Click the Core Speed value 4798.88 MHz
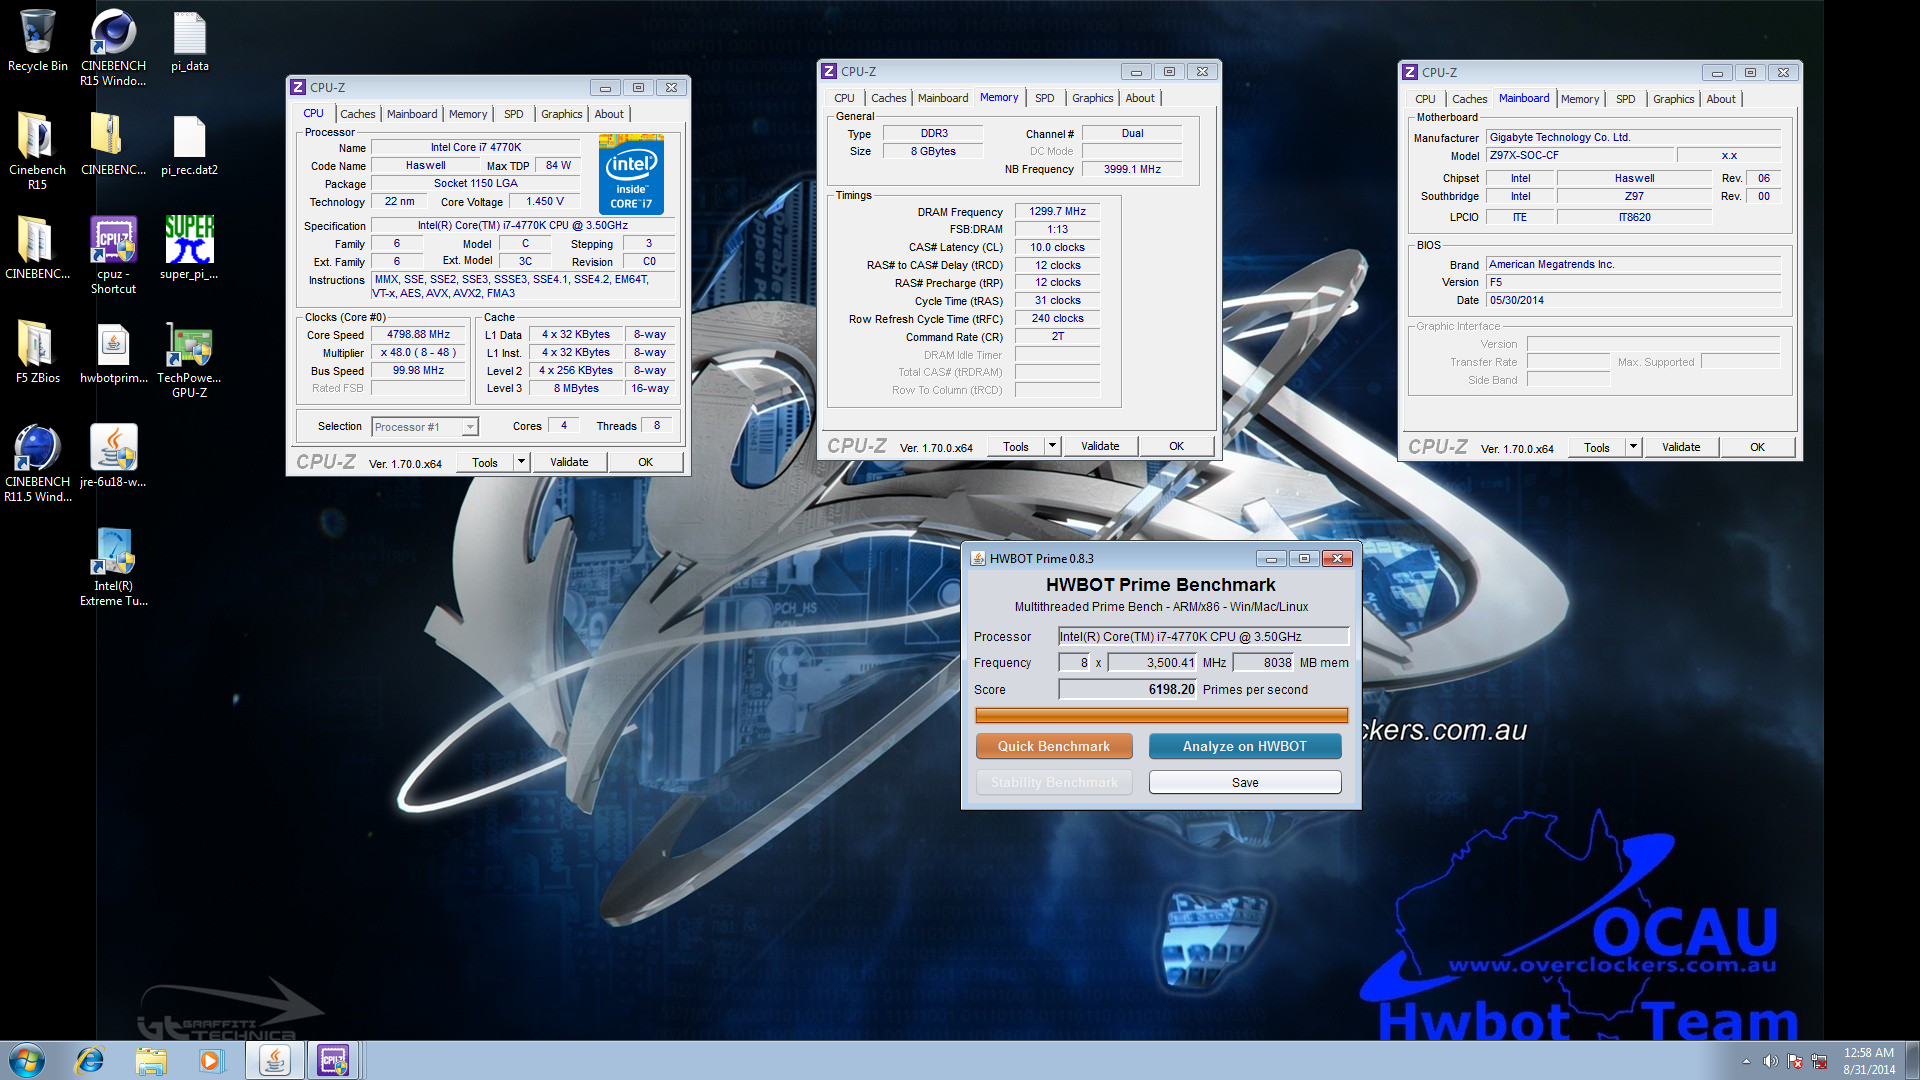This screenshot has width=1920, height=1080. pyautogui.click(x=418, y=334)
